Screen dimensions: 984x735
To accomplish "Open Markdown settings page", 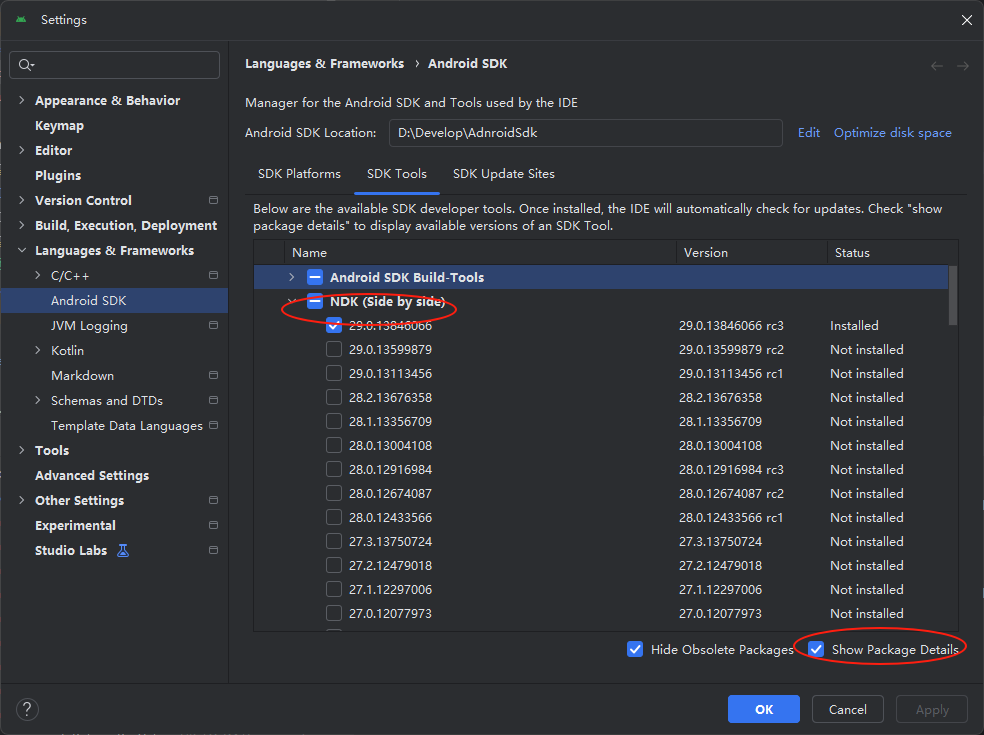I will (82, 375).
